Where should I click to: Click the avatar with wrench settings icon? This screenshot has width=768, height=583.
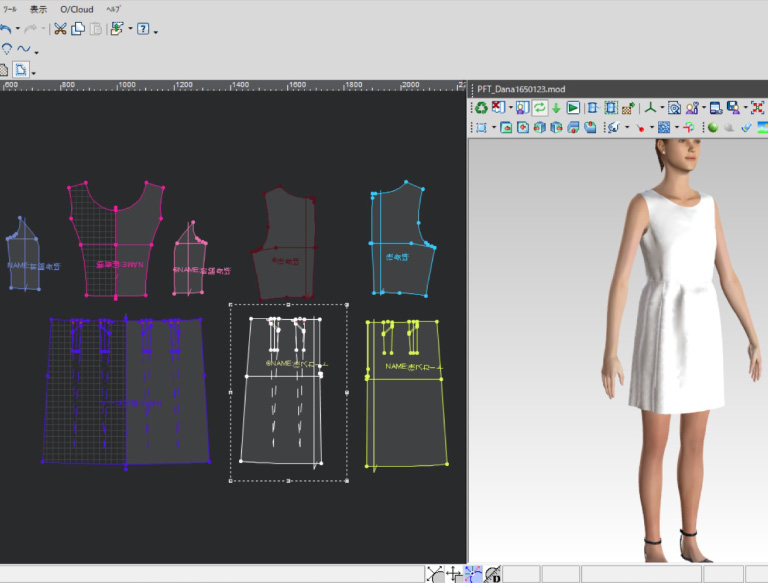[x=692, y=107]
